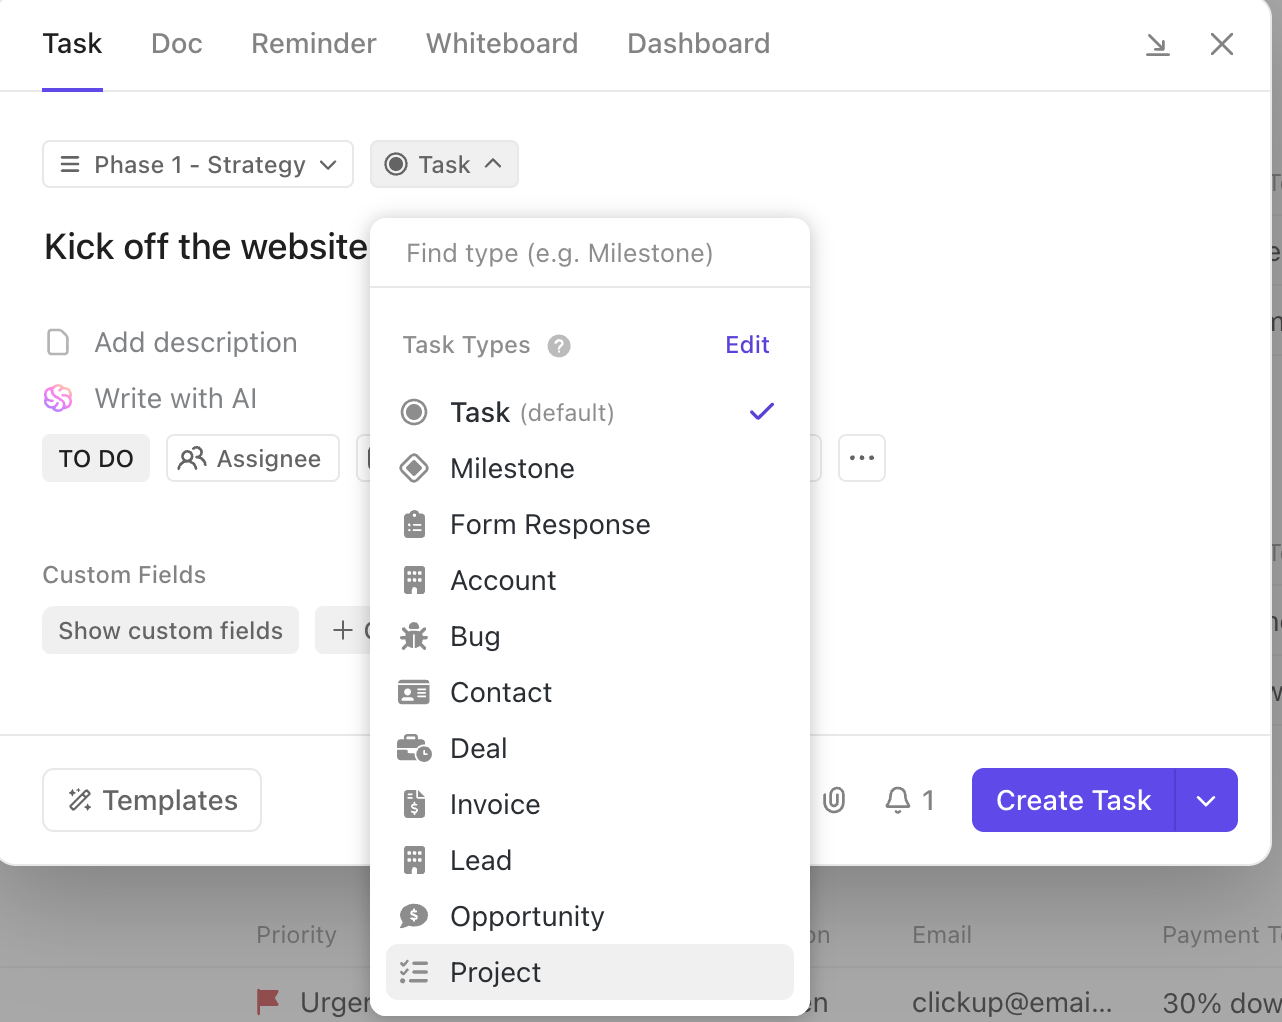Set the TO DO status badge
The width and height of the screenshot is (1282, 1022).
pos(96,458)
